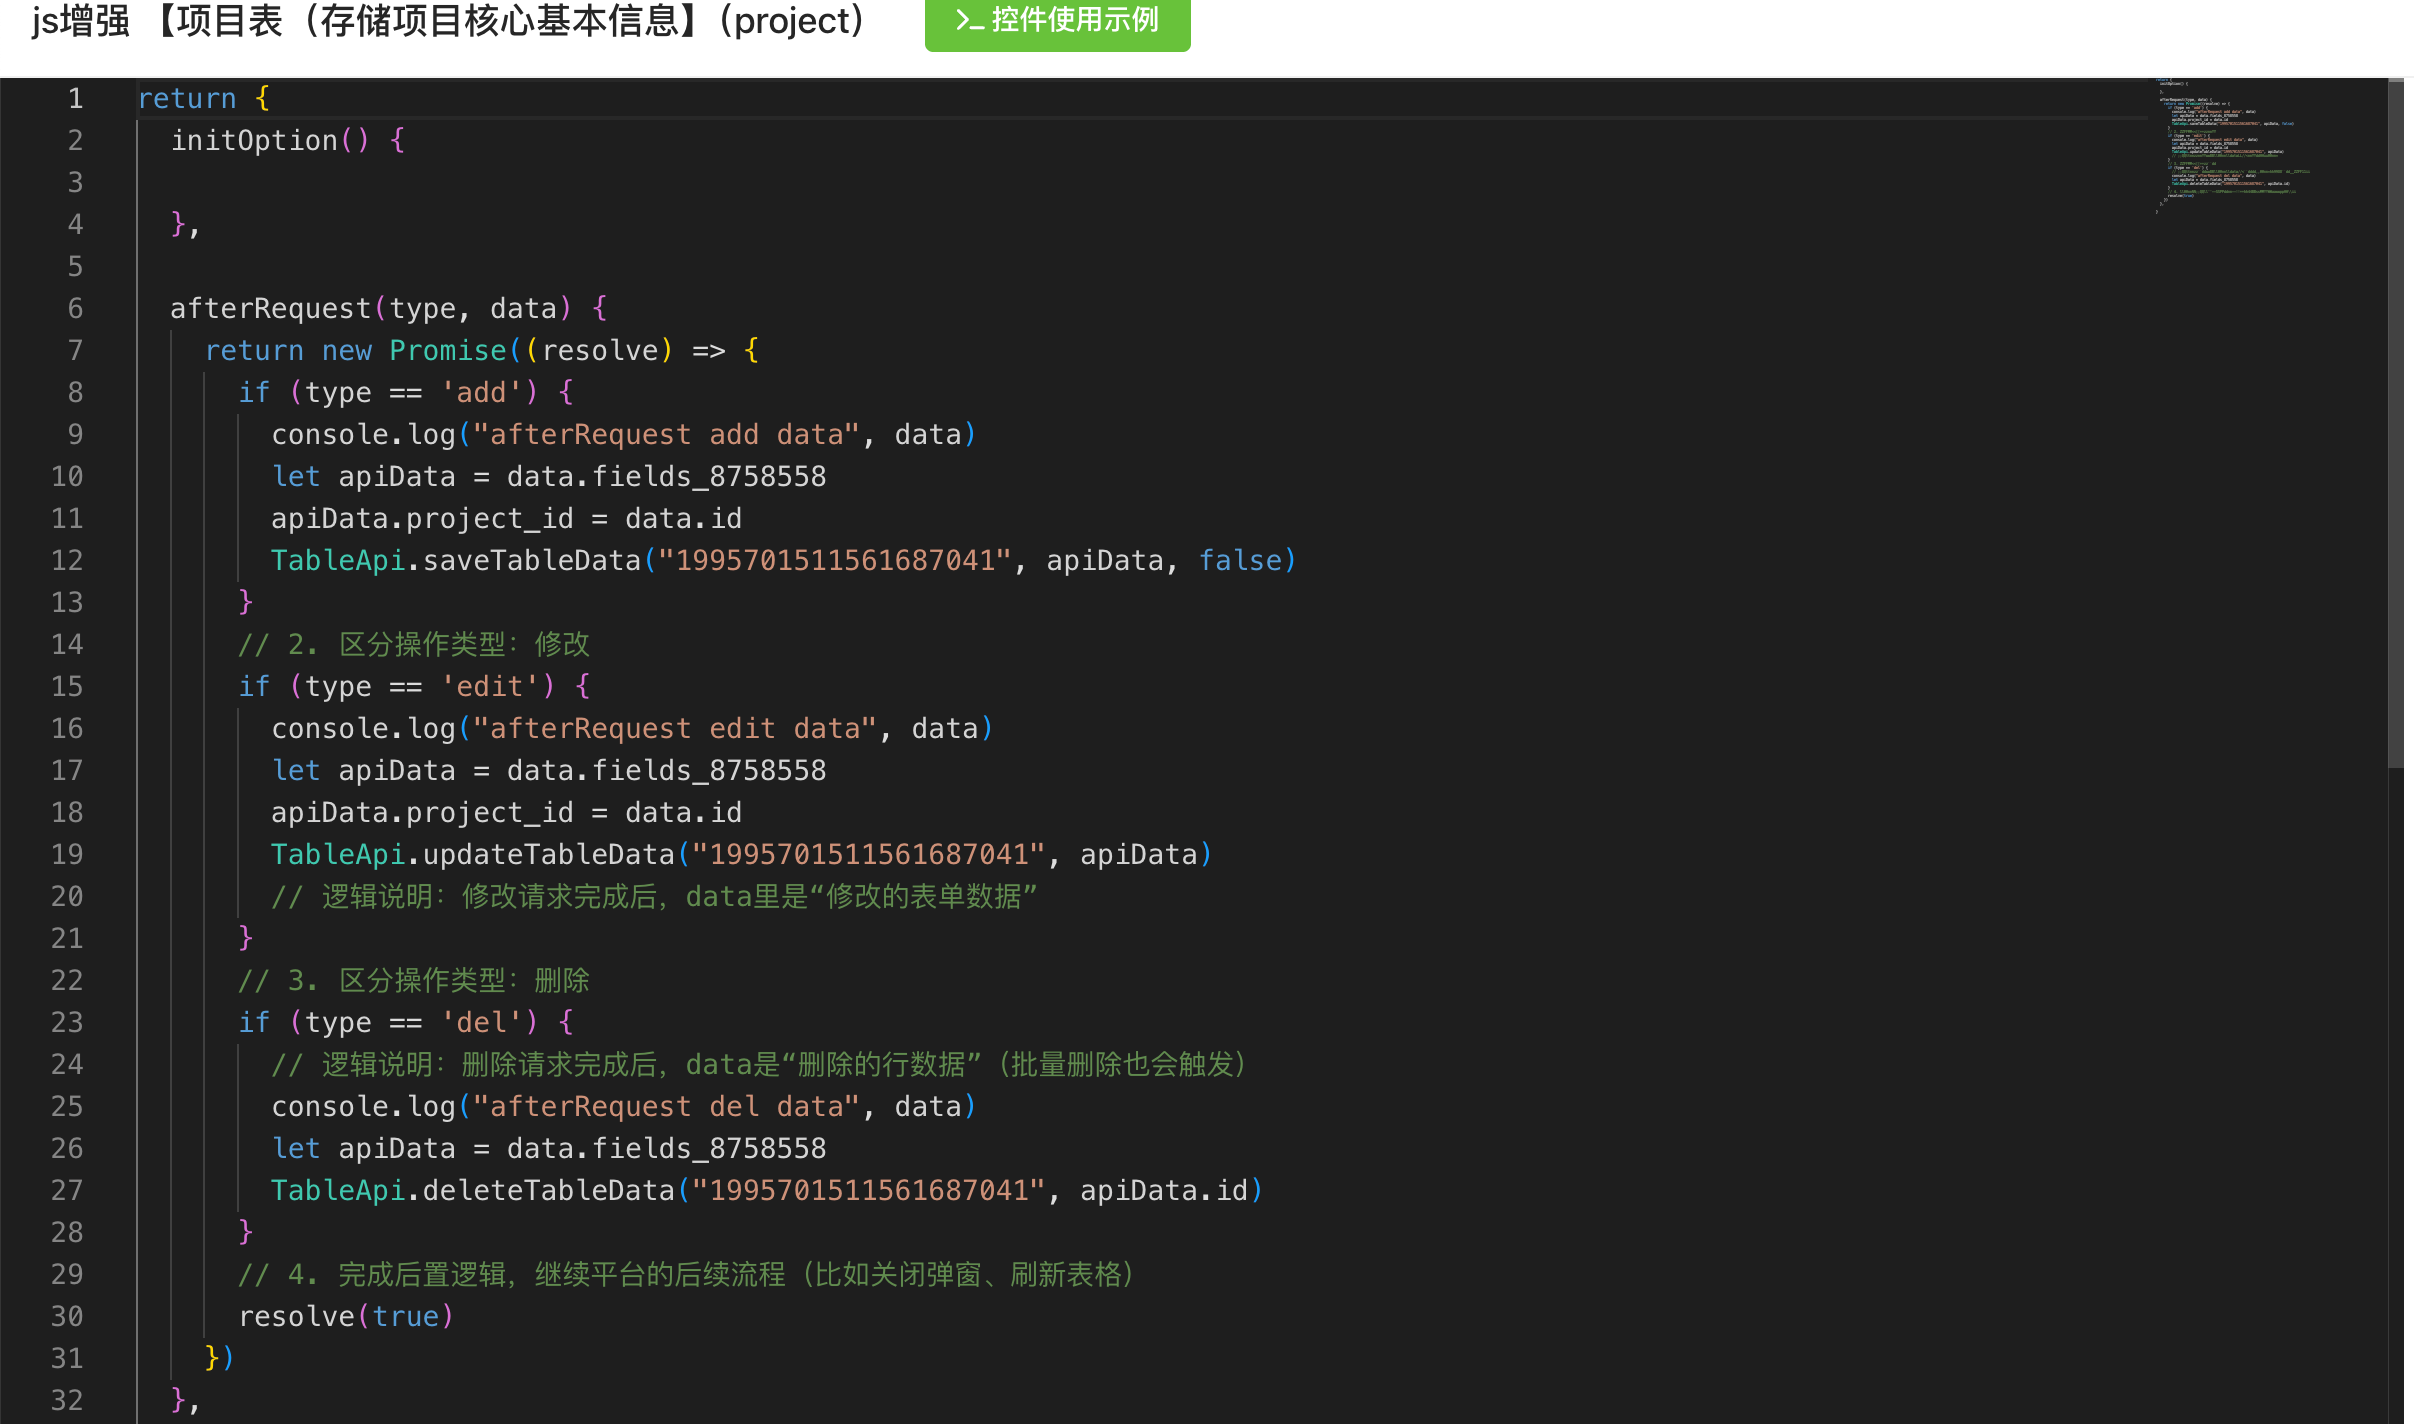Click saveTableData call on line 12

click(531, 560)
